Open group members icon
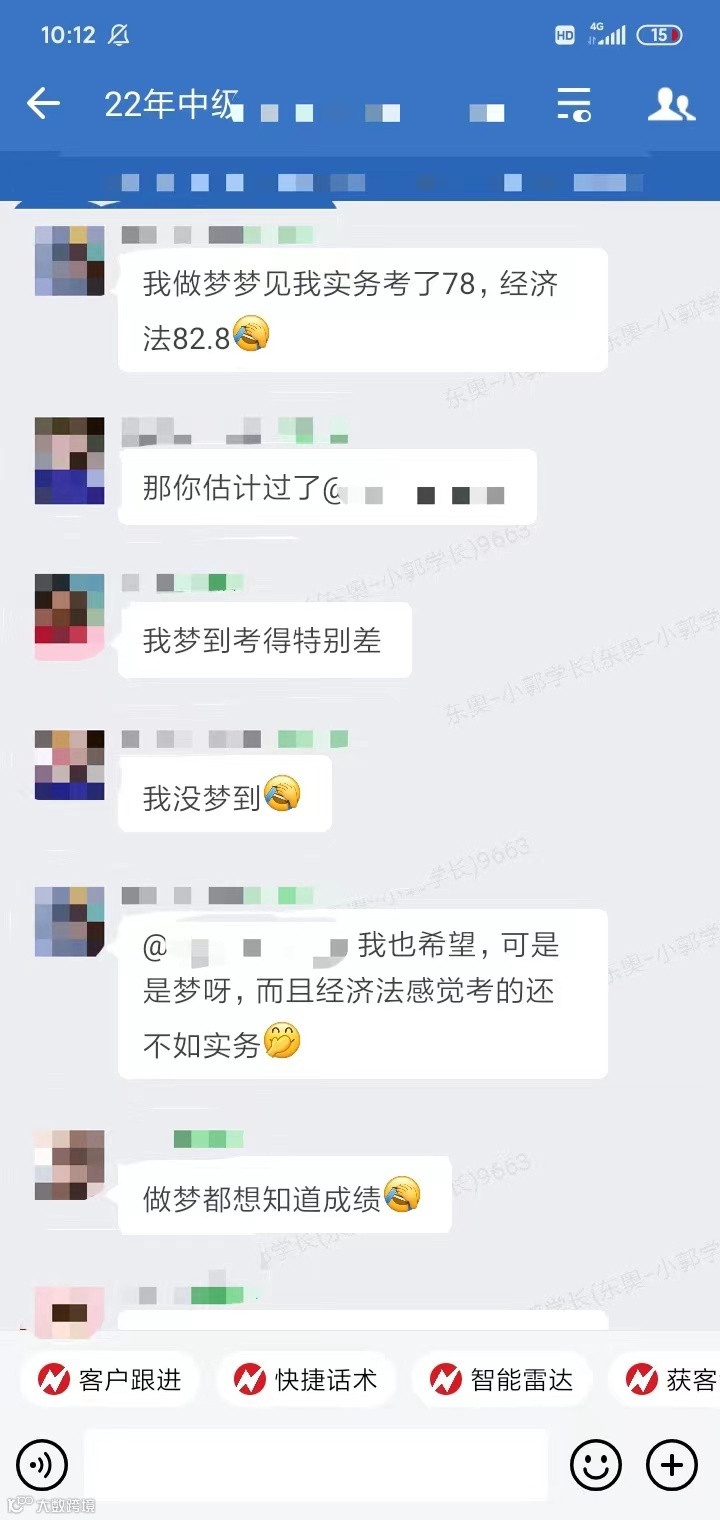Screen dimensions: 720x1520 671,103
